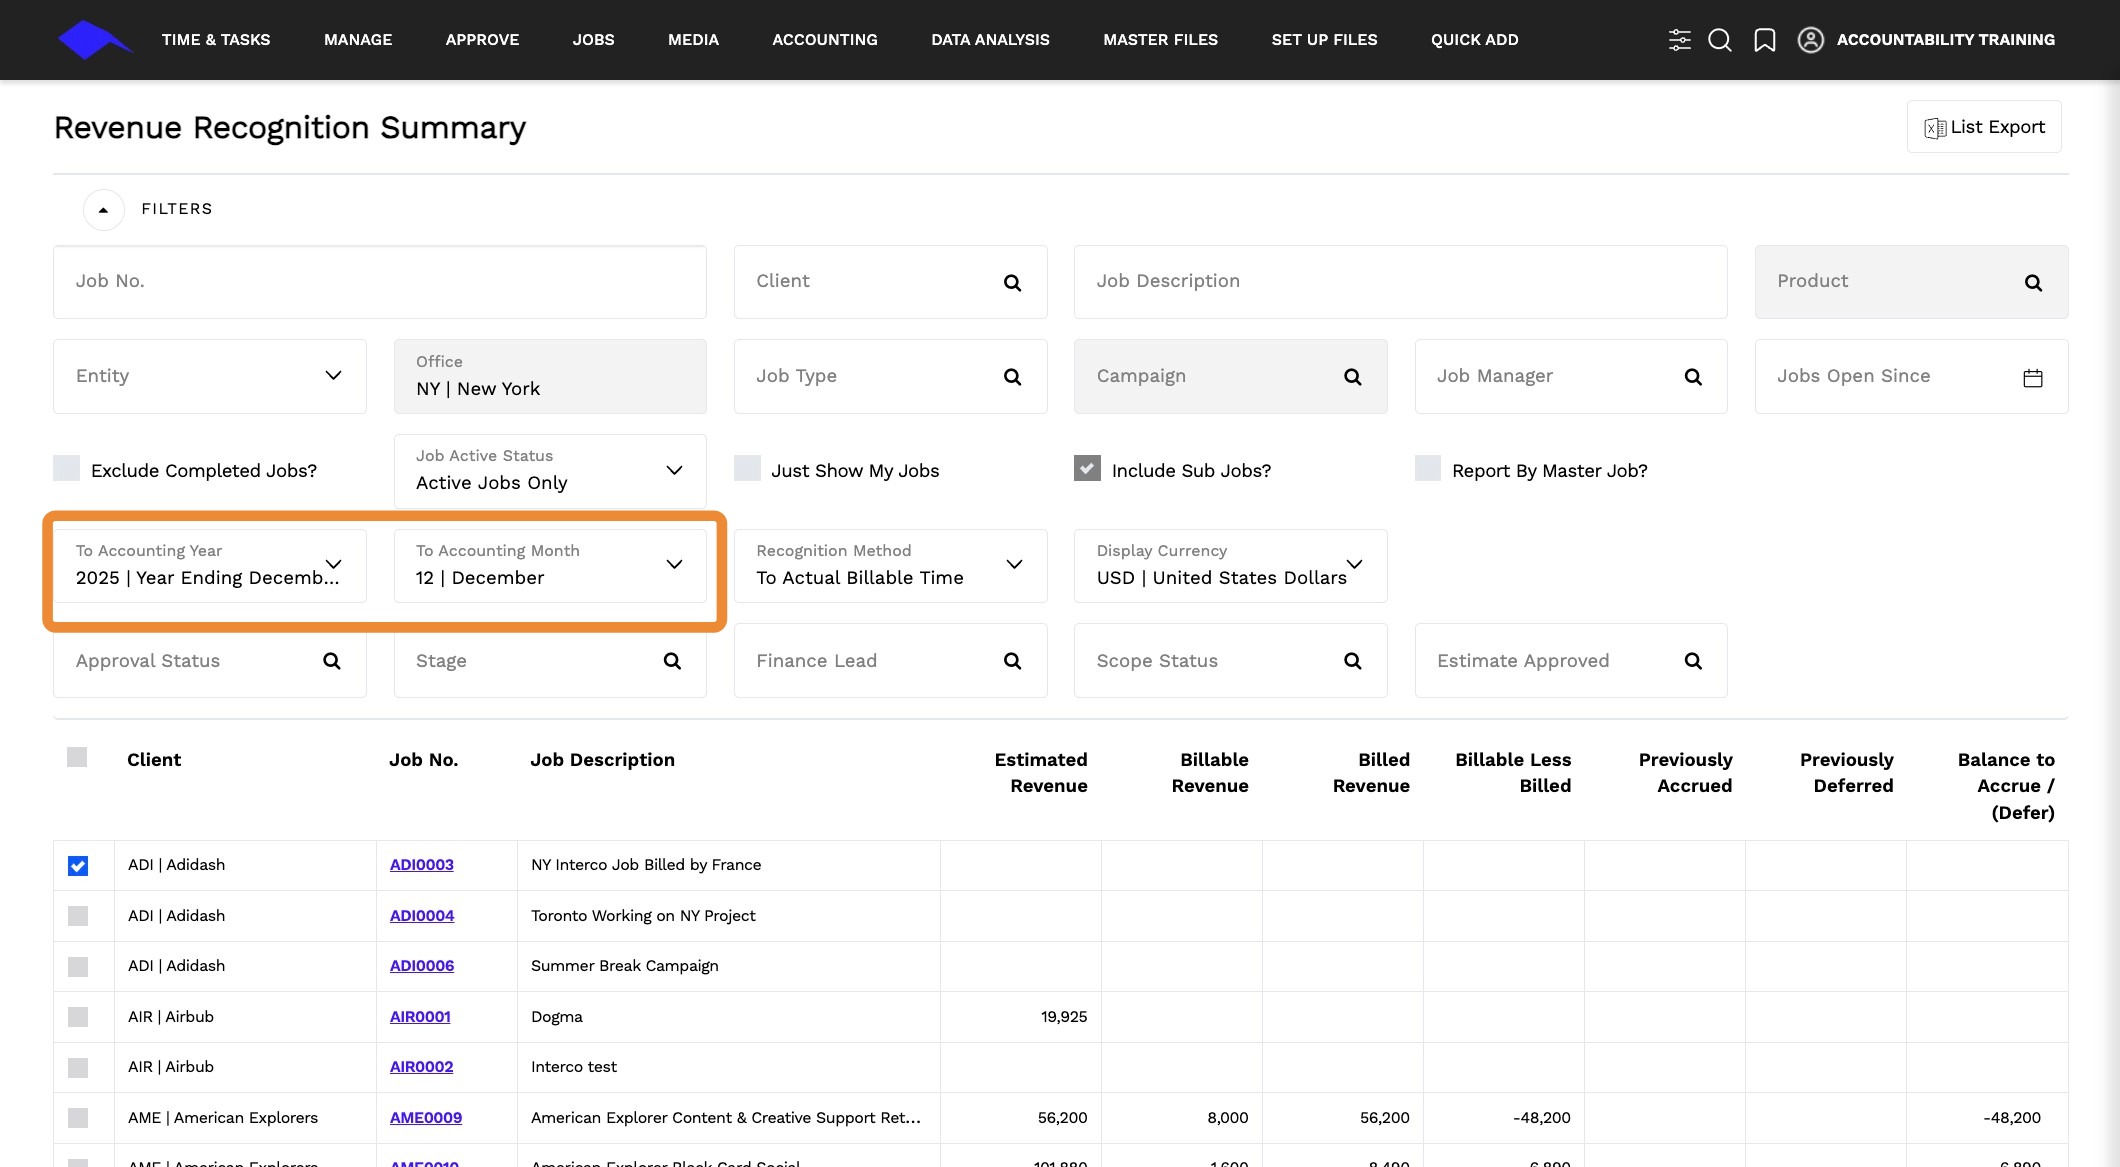
Task: Open the Media menu
Action: (x=694, y=40)
